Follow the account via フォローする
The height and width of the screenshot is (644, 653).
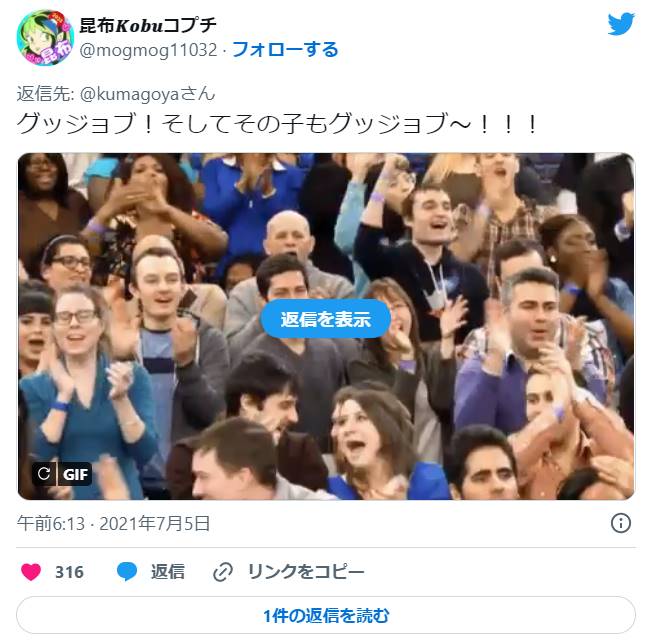click(x=285, y=50)
